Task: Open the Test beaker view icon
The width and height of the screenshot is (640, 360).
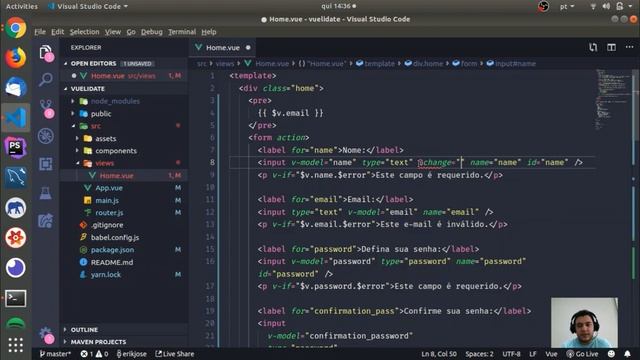Action: coord(46,193)
